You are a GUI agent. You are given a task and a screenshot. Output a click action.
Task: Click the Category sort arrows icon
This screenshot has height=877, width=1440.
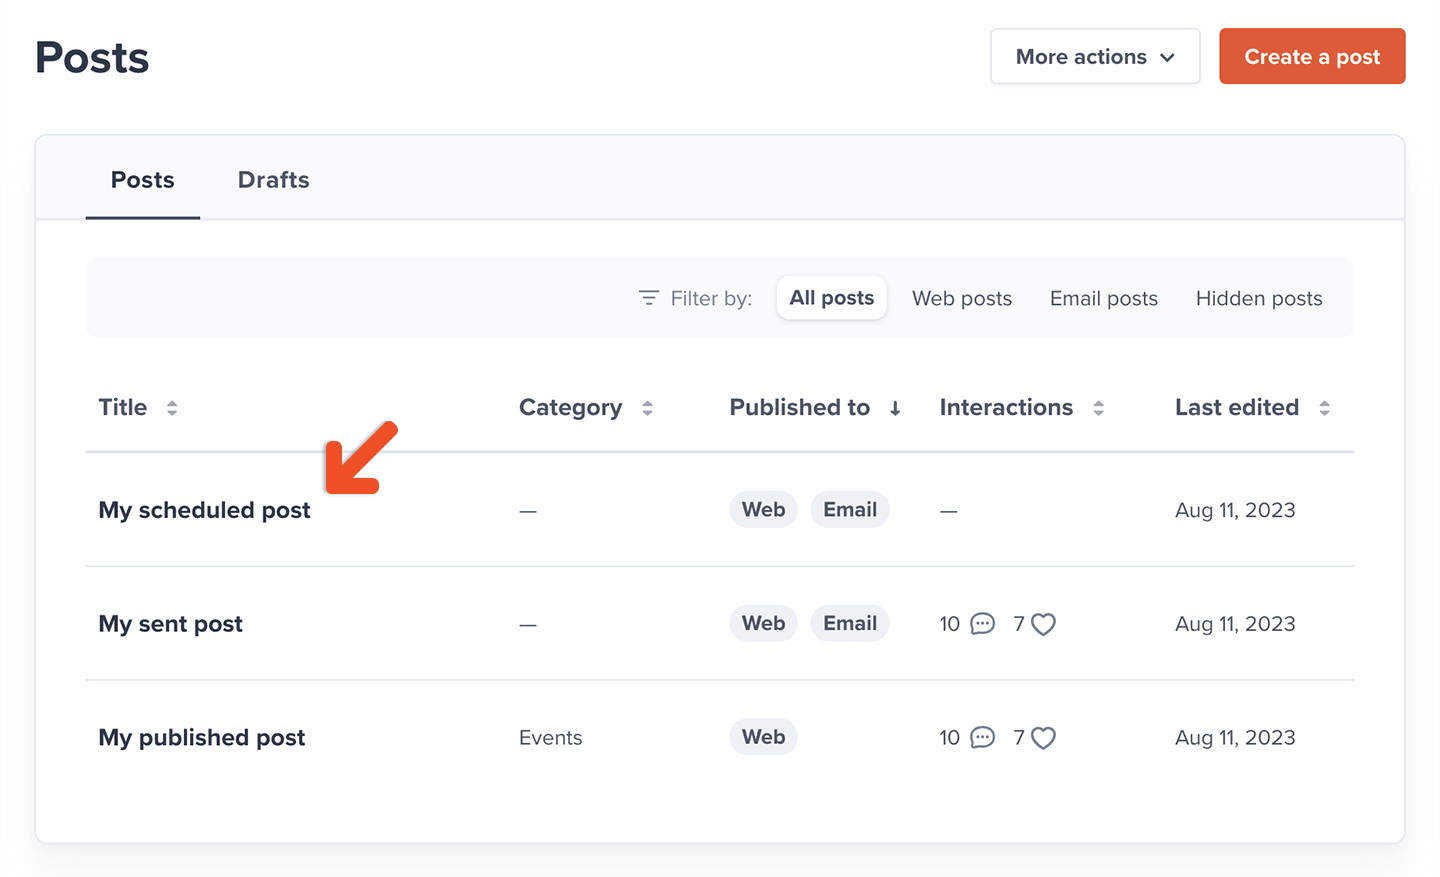click(x=647, y=408)
